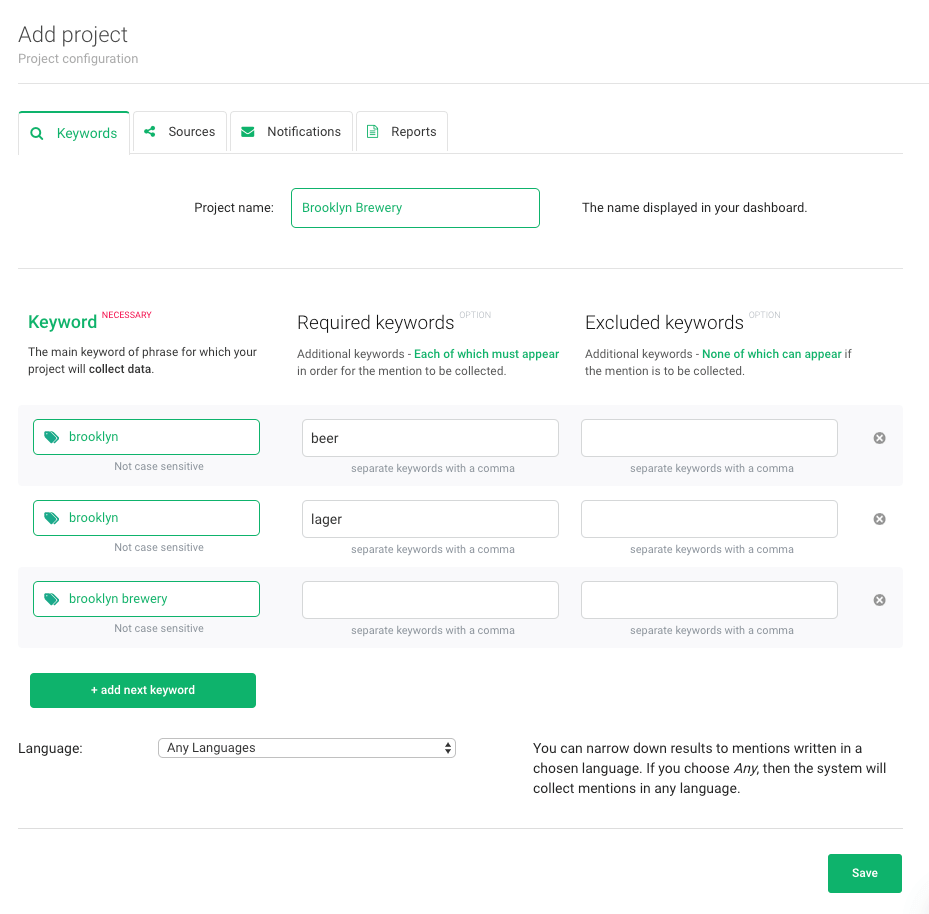Click the envelope icon on Notifications tab
929x914 pixels.
[247, 131]
